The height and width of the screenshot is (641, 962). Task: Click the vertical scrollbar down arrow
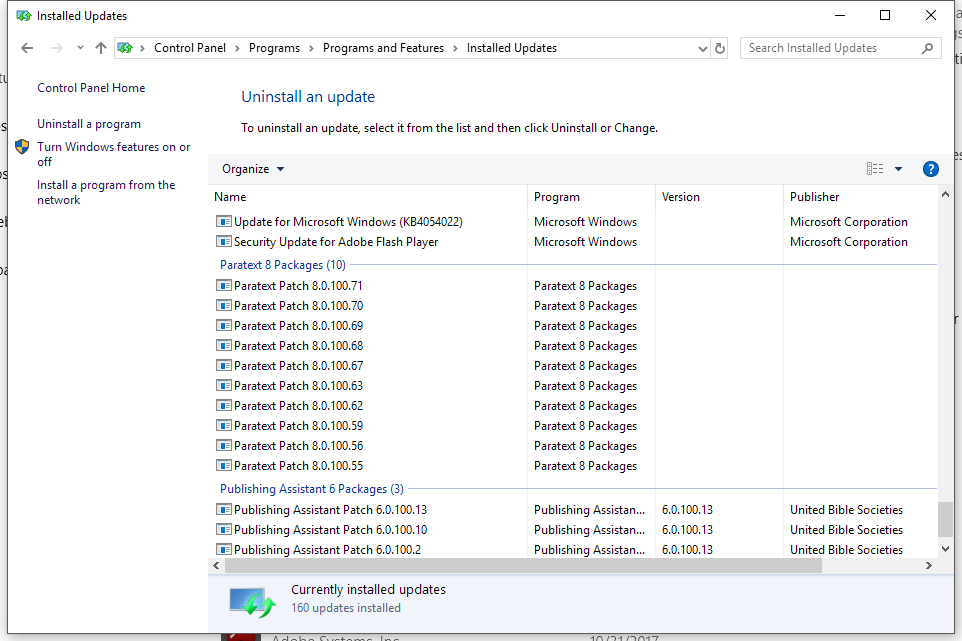pyautogui.click(x=945, y=549)
